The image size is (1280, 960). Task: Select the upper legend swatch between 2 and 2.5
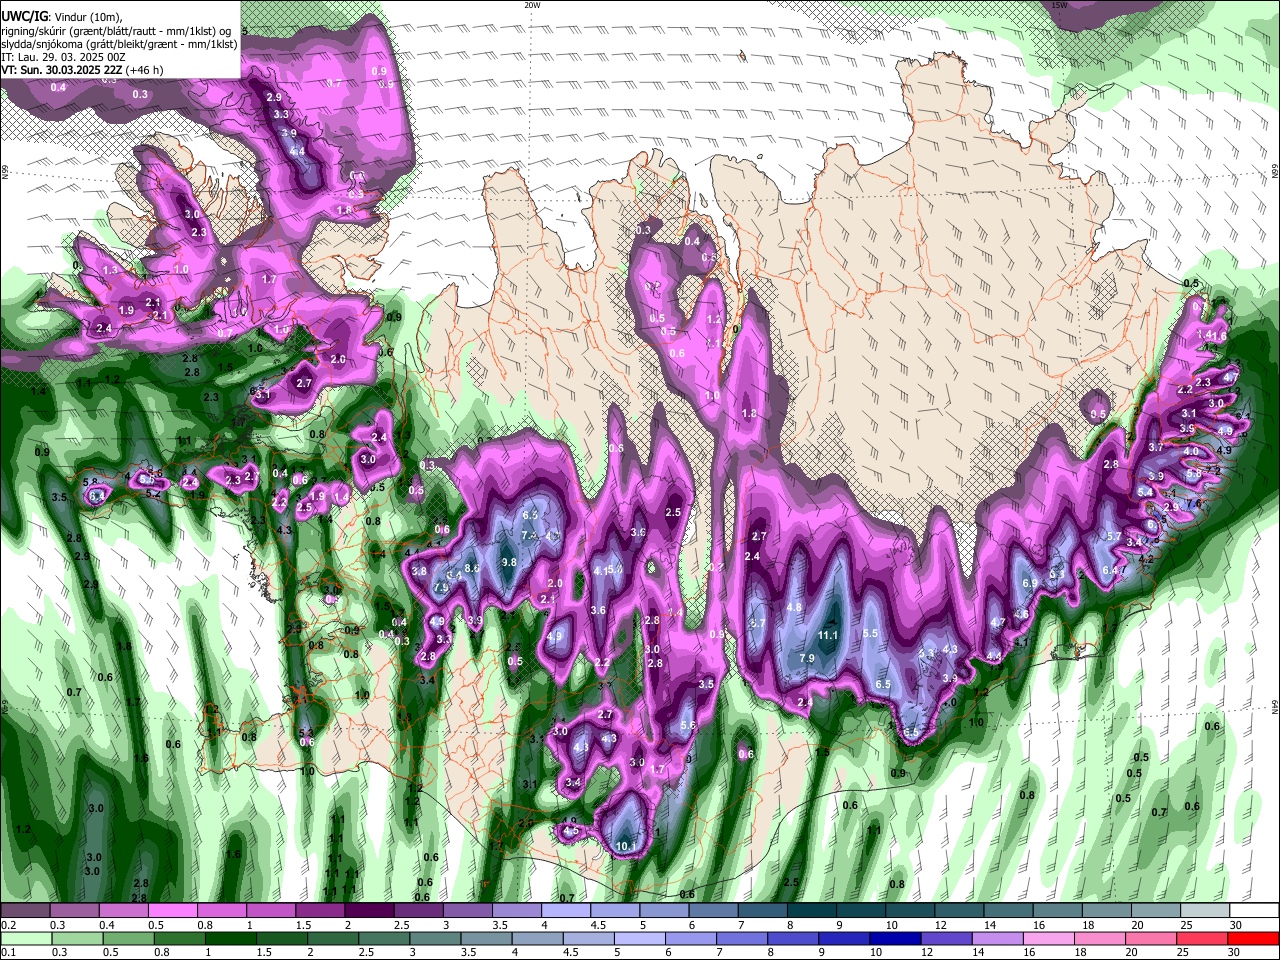click(x=369, y=911)
